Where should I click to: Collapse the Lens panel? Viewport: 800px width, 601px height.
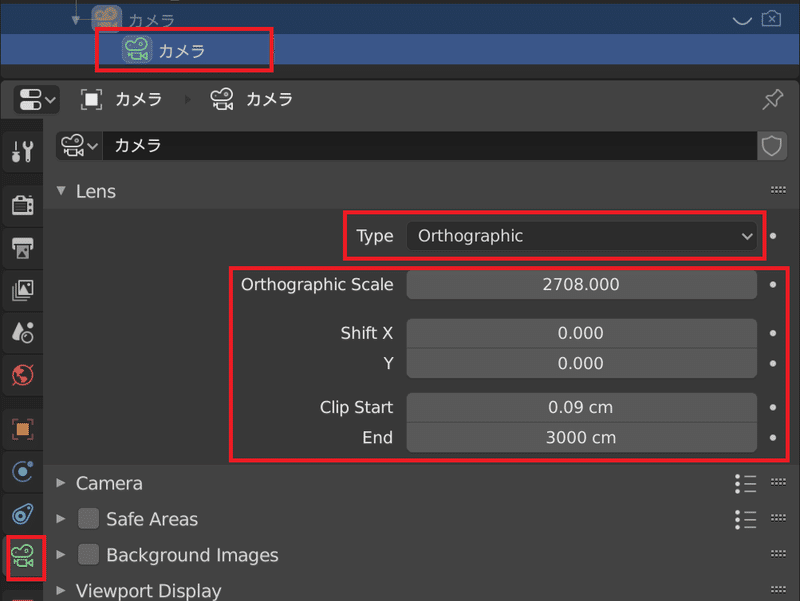pyautogui.click(x=61, y=191)
